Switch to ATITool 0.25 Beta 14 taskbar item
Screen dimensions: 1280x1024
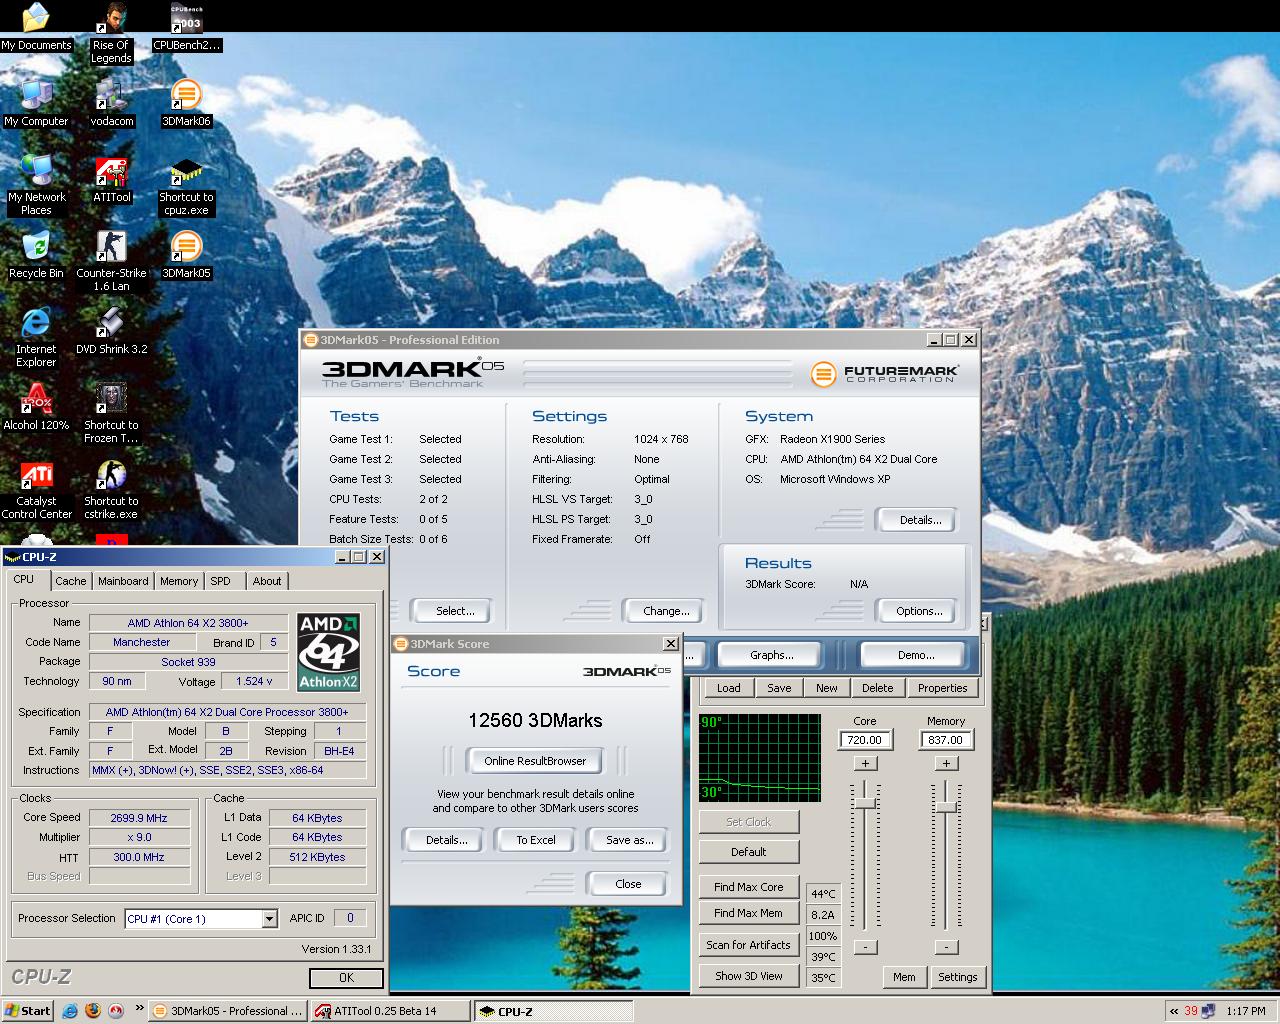click(388, 1011)
